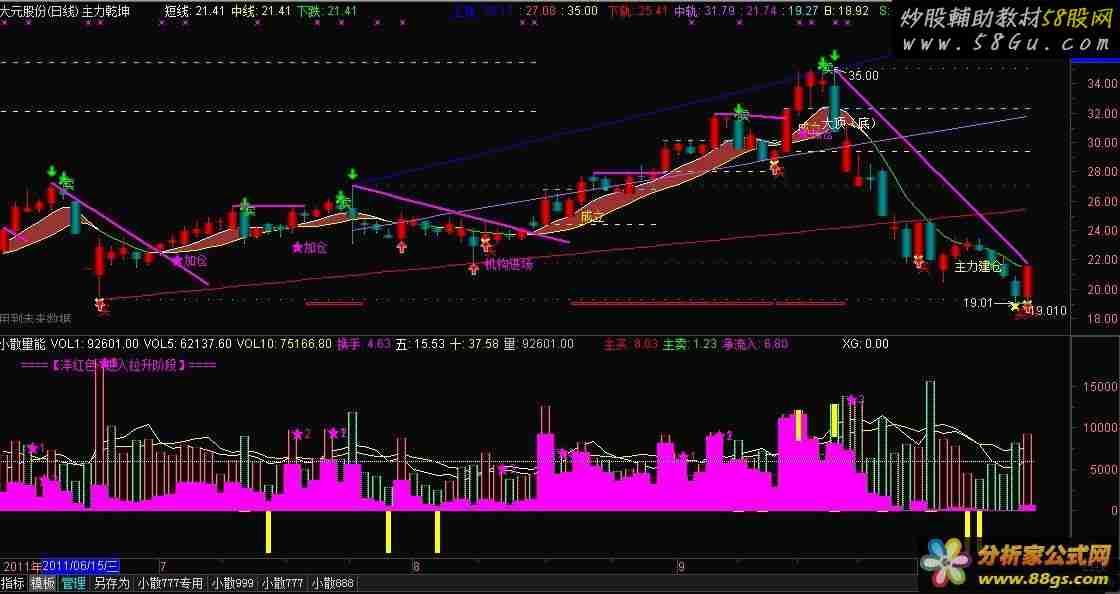
Task: Click the B: 18.92 value
Action: (x=846, y=11)
